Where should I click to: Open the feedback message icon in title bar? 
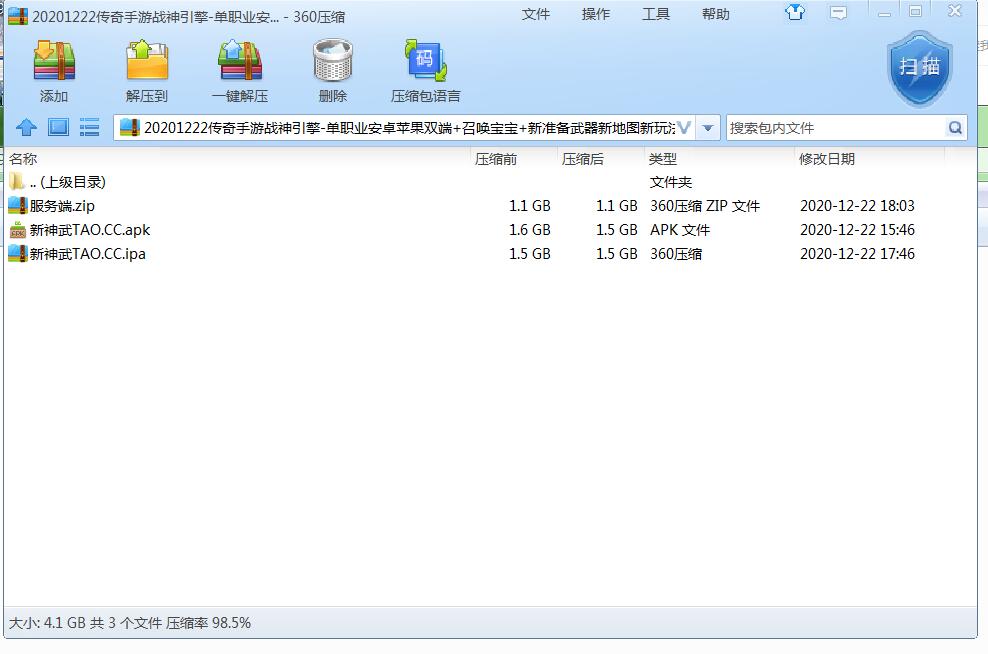(838, 13)
